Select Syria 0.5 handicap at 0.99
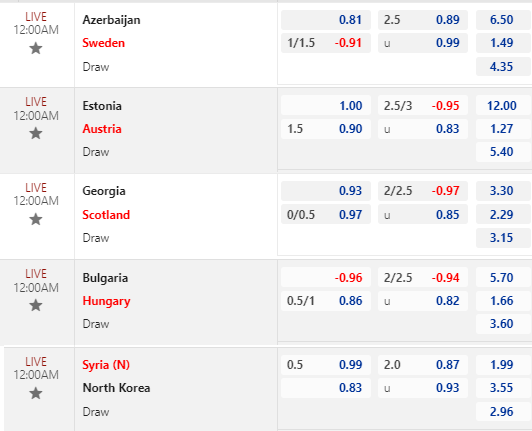 coord(326,365)
